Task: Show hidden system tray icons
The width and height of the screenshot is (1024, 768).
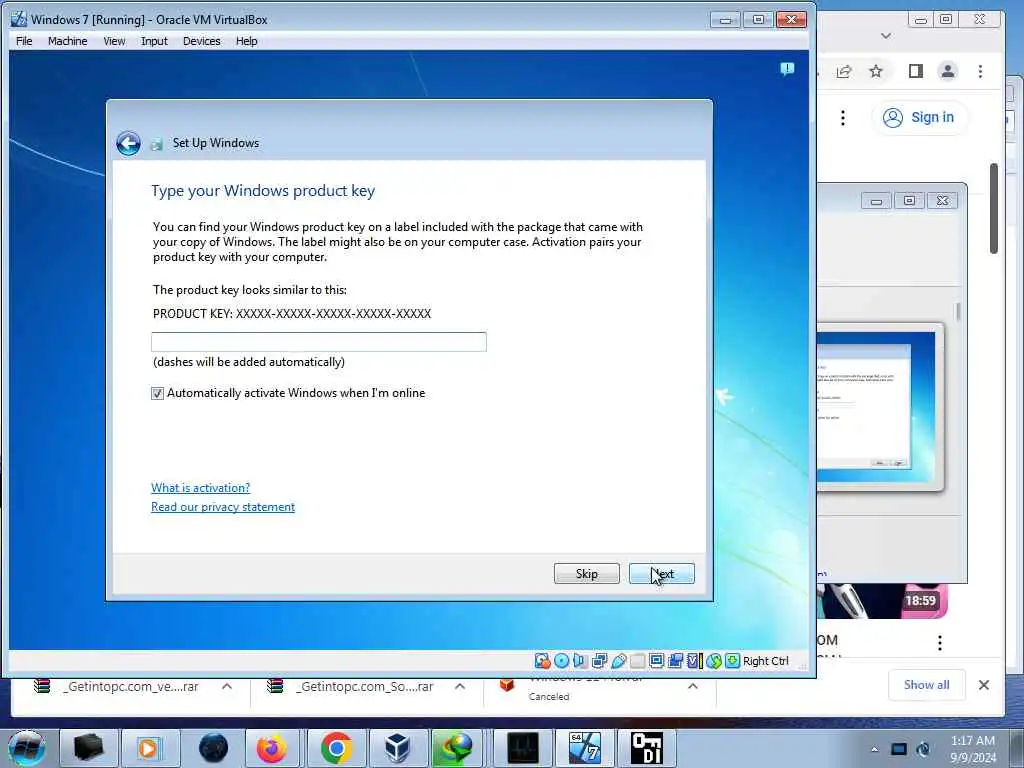Action: 874,749
